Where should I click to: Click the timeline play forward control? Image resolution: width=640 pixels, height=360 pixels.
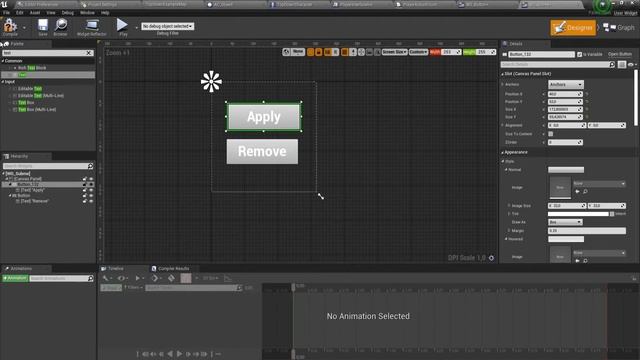click(179, 354)
